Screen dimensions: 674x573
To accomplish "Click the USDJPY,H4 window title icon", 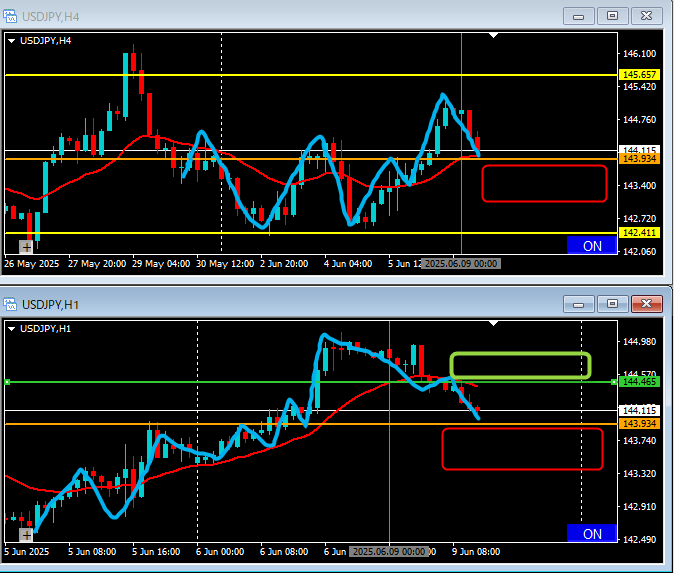I will (x=10, y=16).
